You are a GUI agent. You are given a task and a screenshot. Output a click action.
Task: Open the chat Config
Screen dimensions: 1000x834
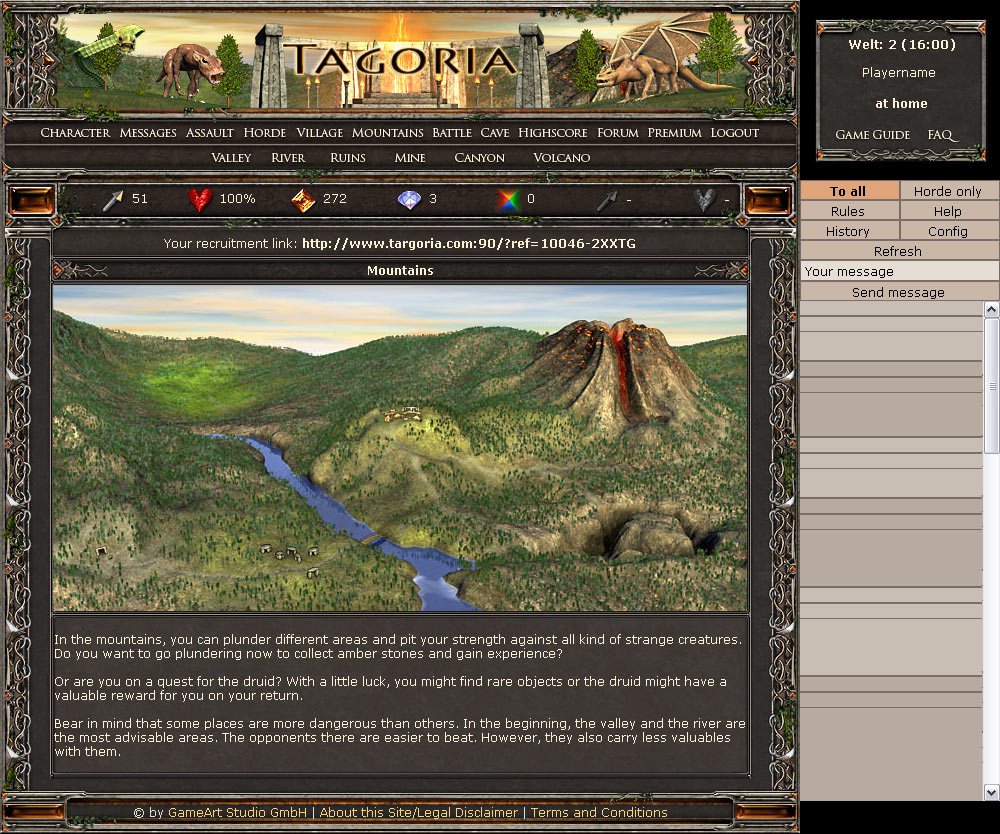950,231
